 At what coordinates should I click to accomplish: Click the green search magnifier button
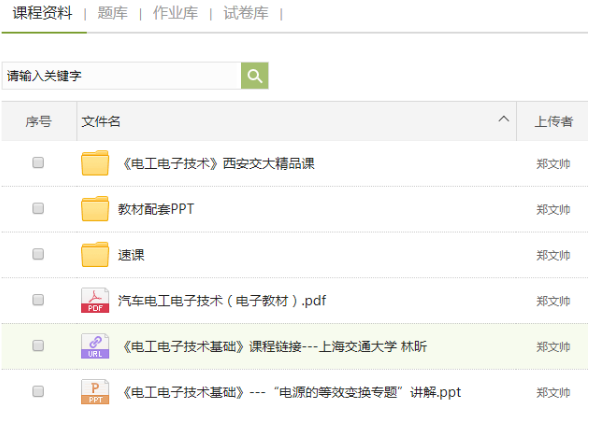point(254,76)
